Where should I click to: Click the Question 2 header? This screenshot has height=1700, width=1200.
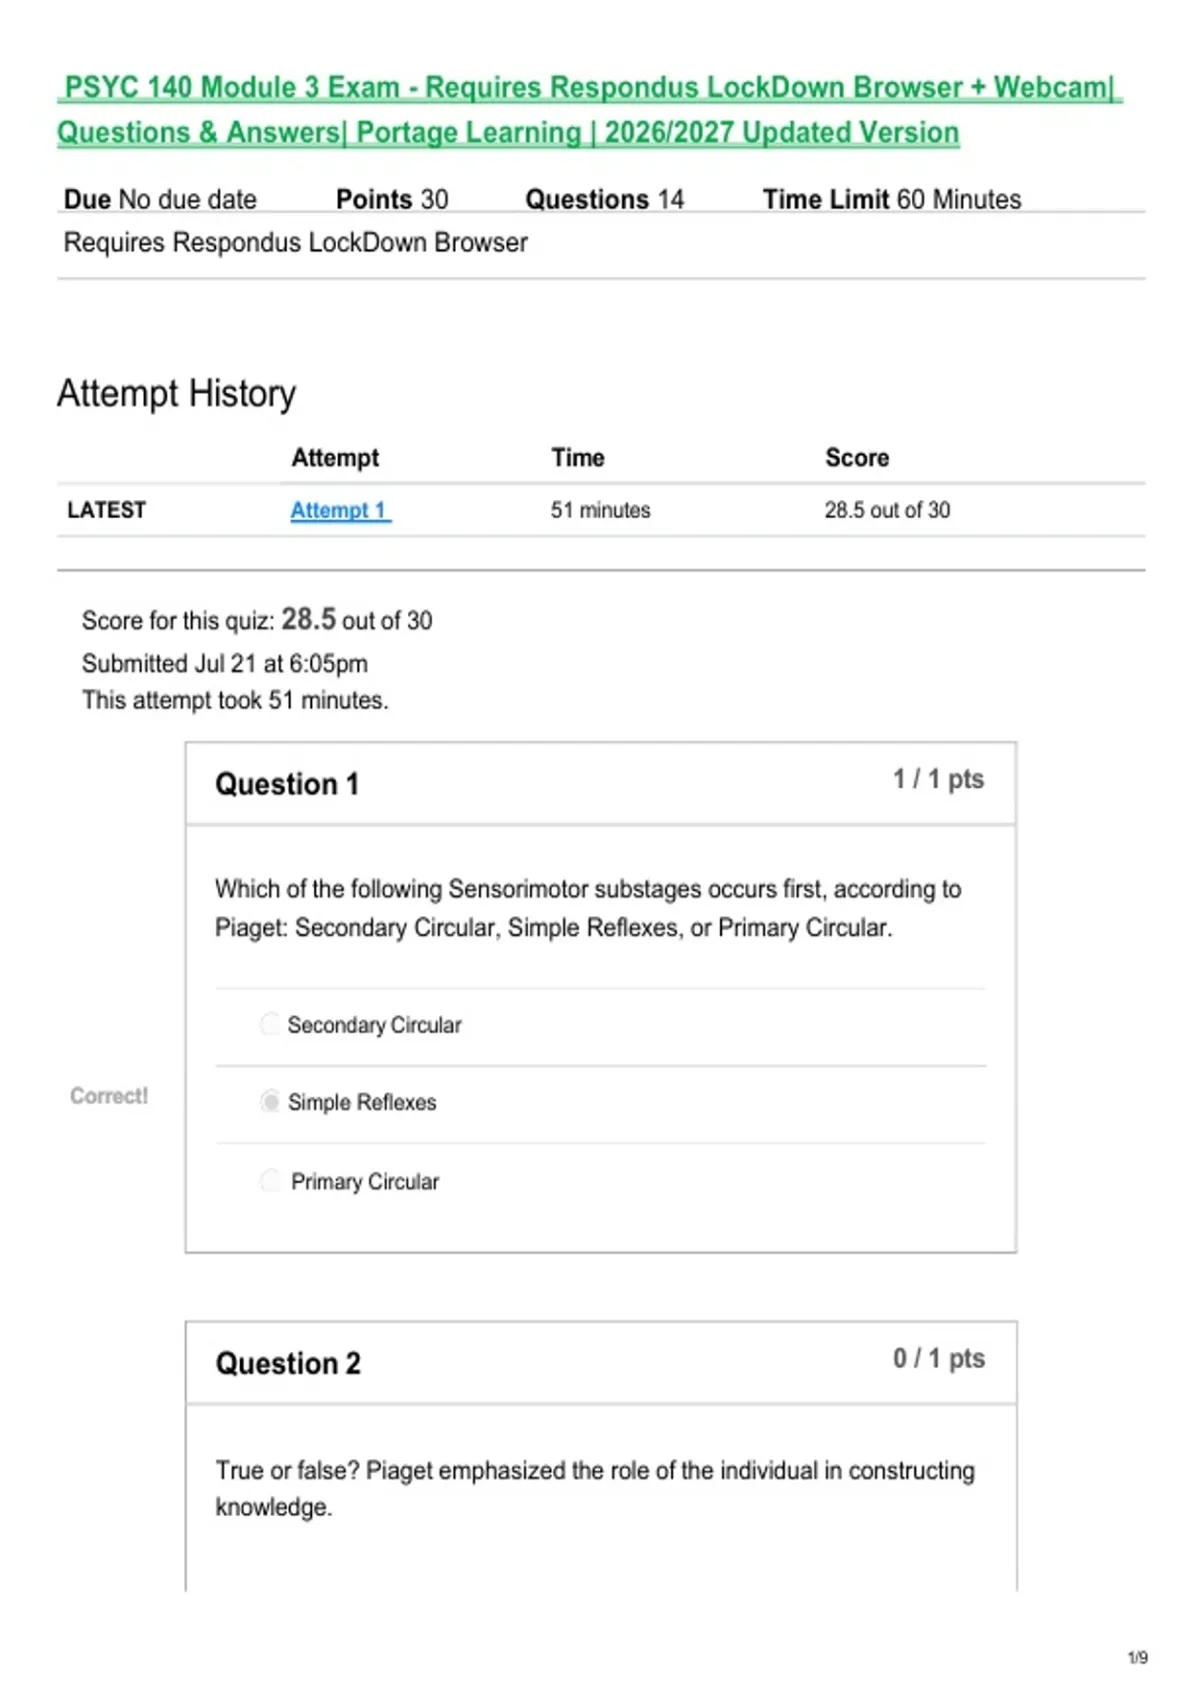pos(288,1363)
